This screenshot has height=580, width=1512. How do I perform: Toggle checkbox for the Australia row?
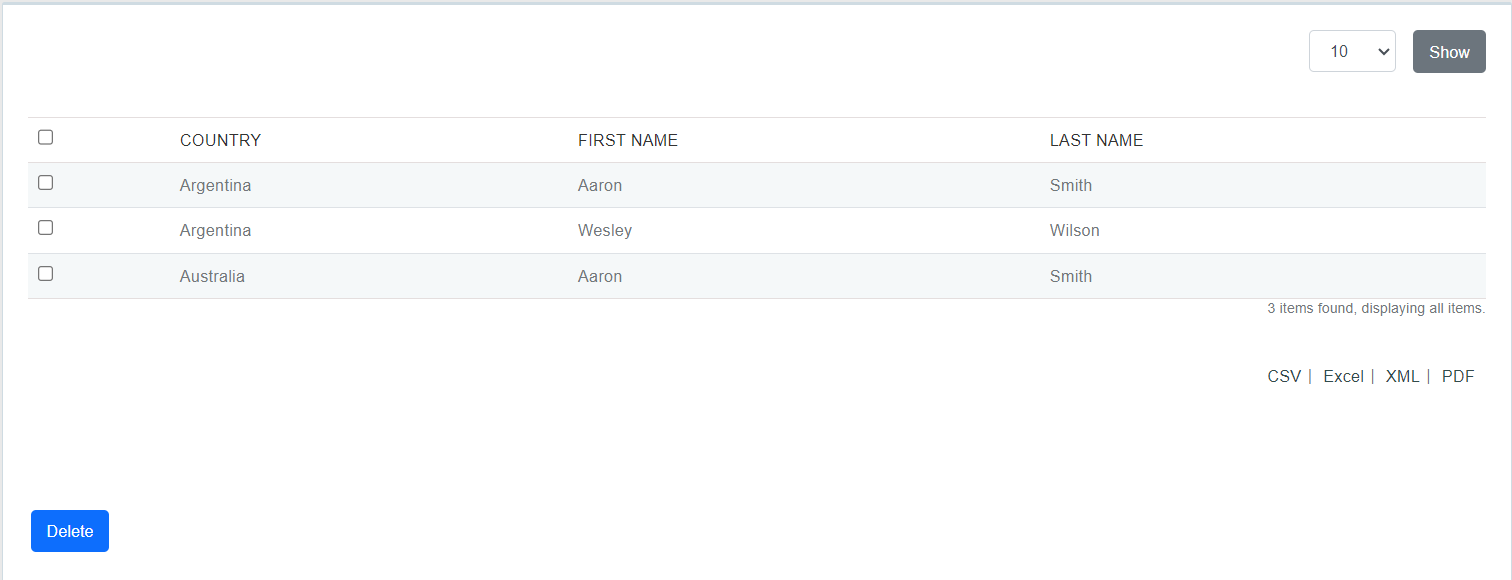(x=45, y=274)
